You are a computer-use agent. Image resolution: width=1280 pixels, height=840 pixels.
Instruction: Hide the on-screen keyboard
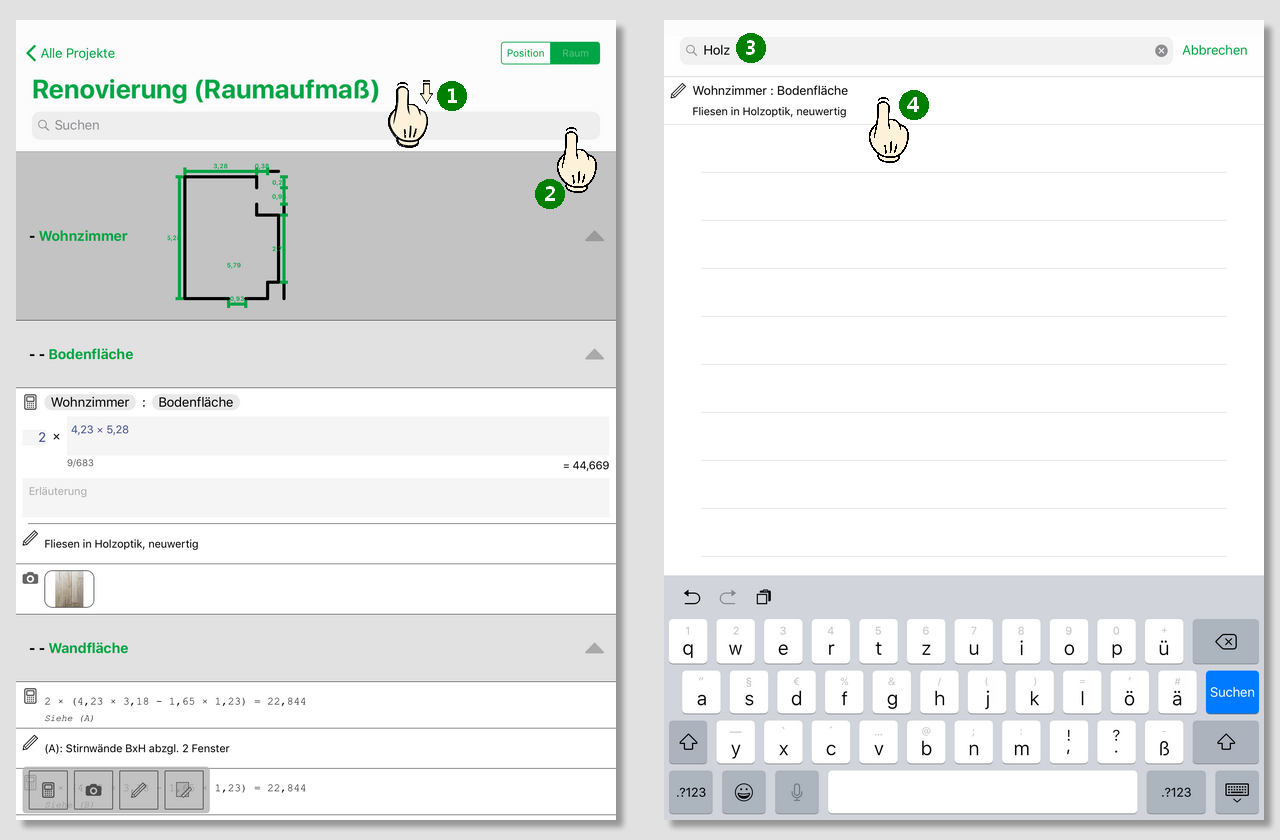pyautogui.click(x=1236, y=792)
